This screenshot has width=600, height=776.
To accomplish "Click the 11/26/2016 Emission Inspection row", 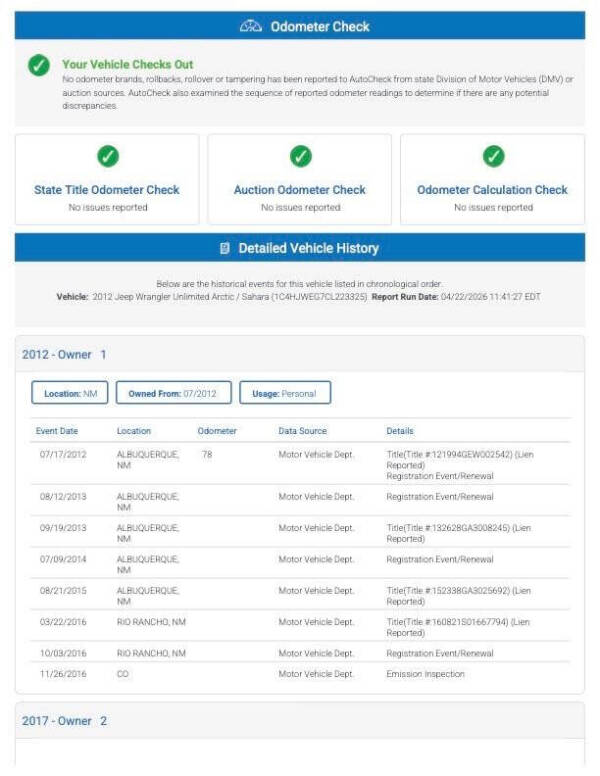I will [300, 674].
